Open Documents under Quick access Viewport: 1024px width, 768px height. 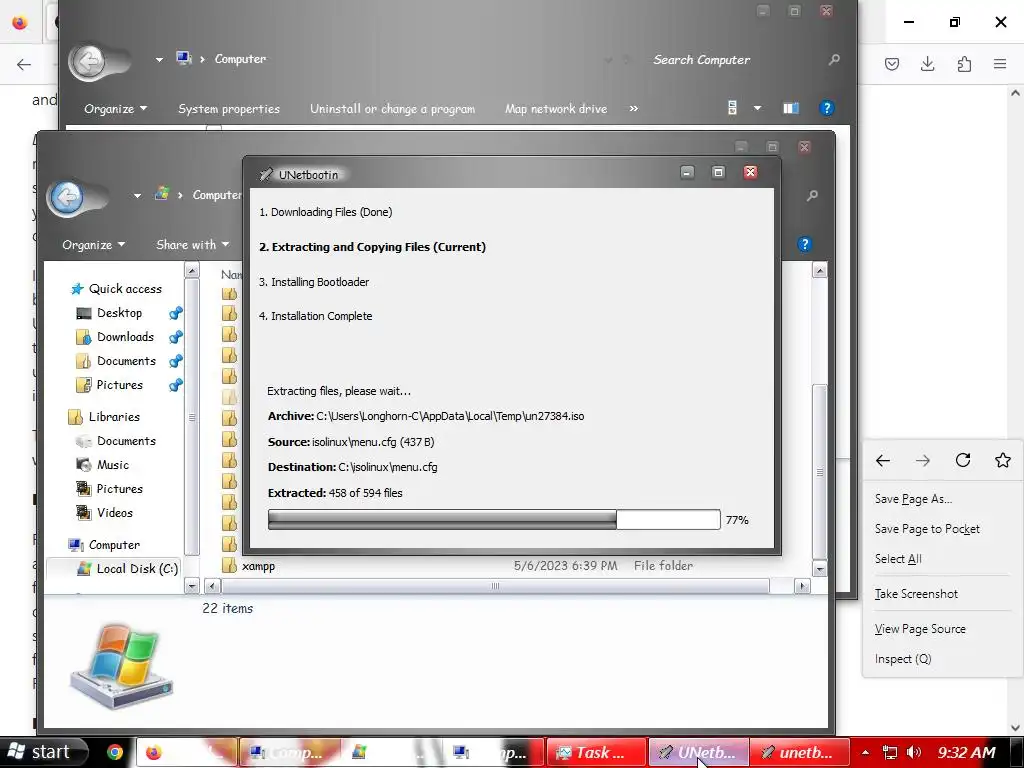coord(116,361)
